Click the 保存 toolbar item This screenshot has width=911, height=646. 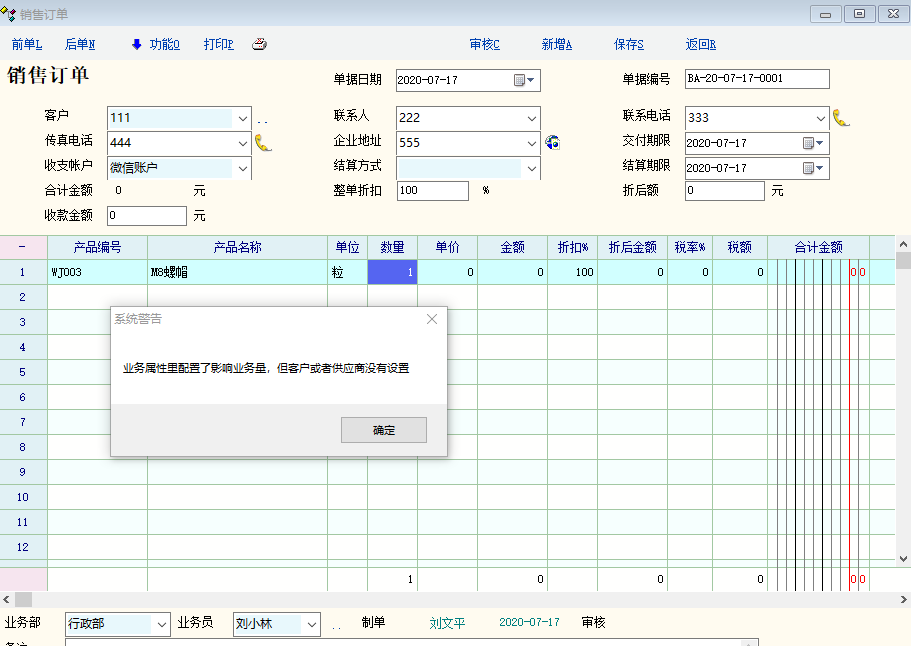pyautogui.click(x=628, y=44)
